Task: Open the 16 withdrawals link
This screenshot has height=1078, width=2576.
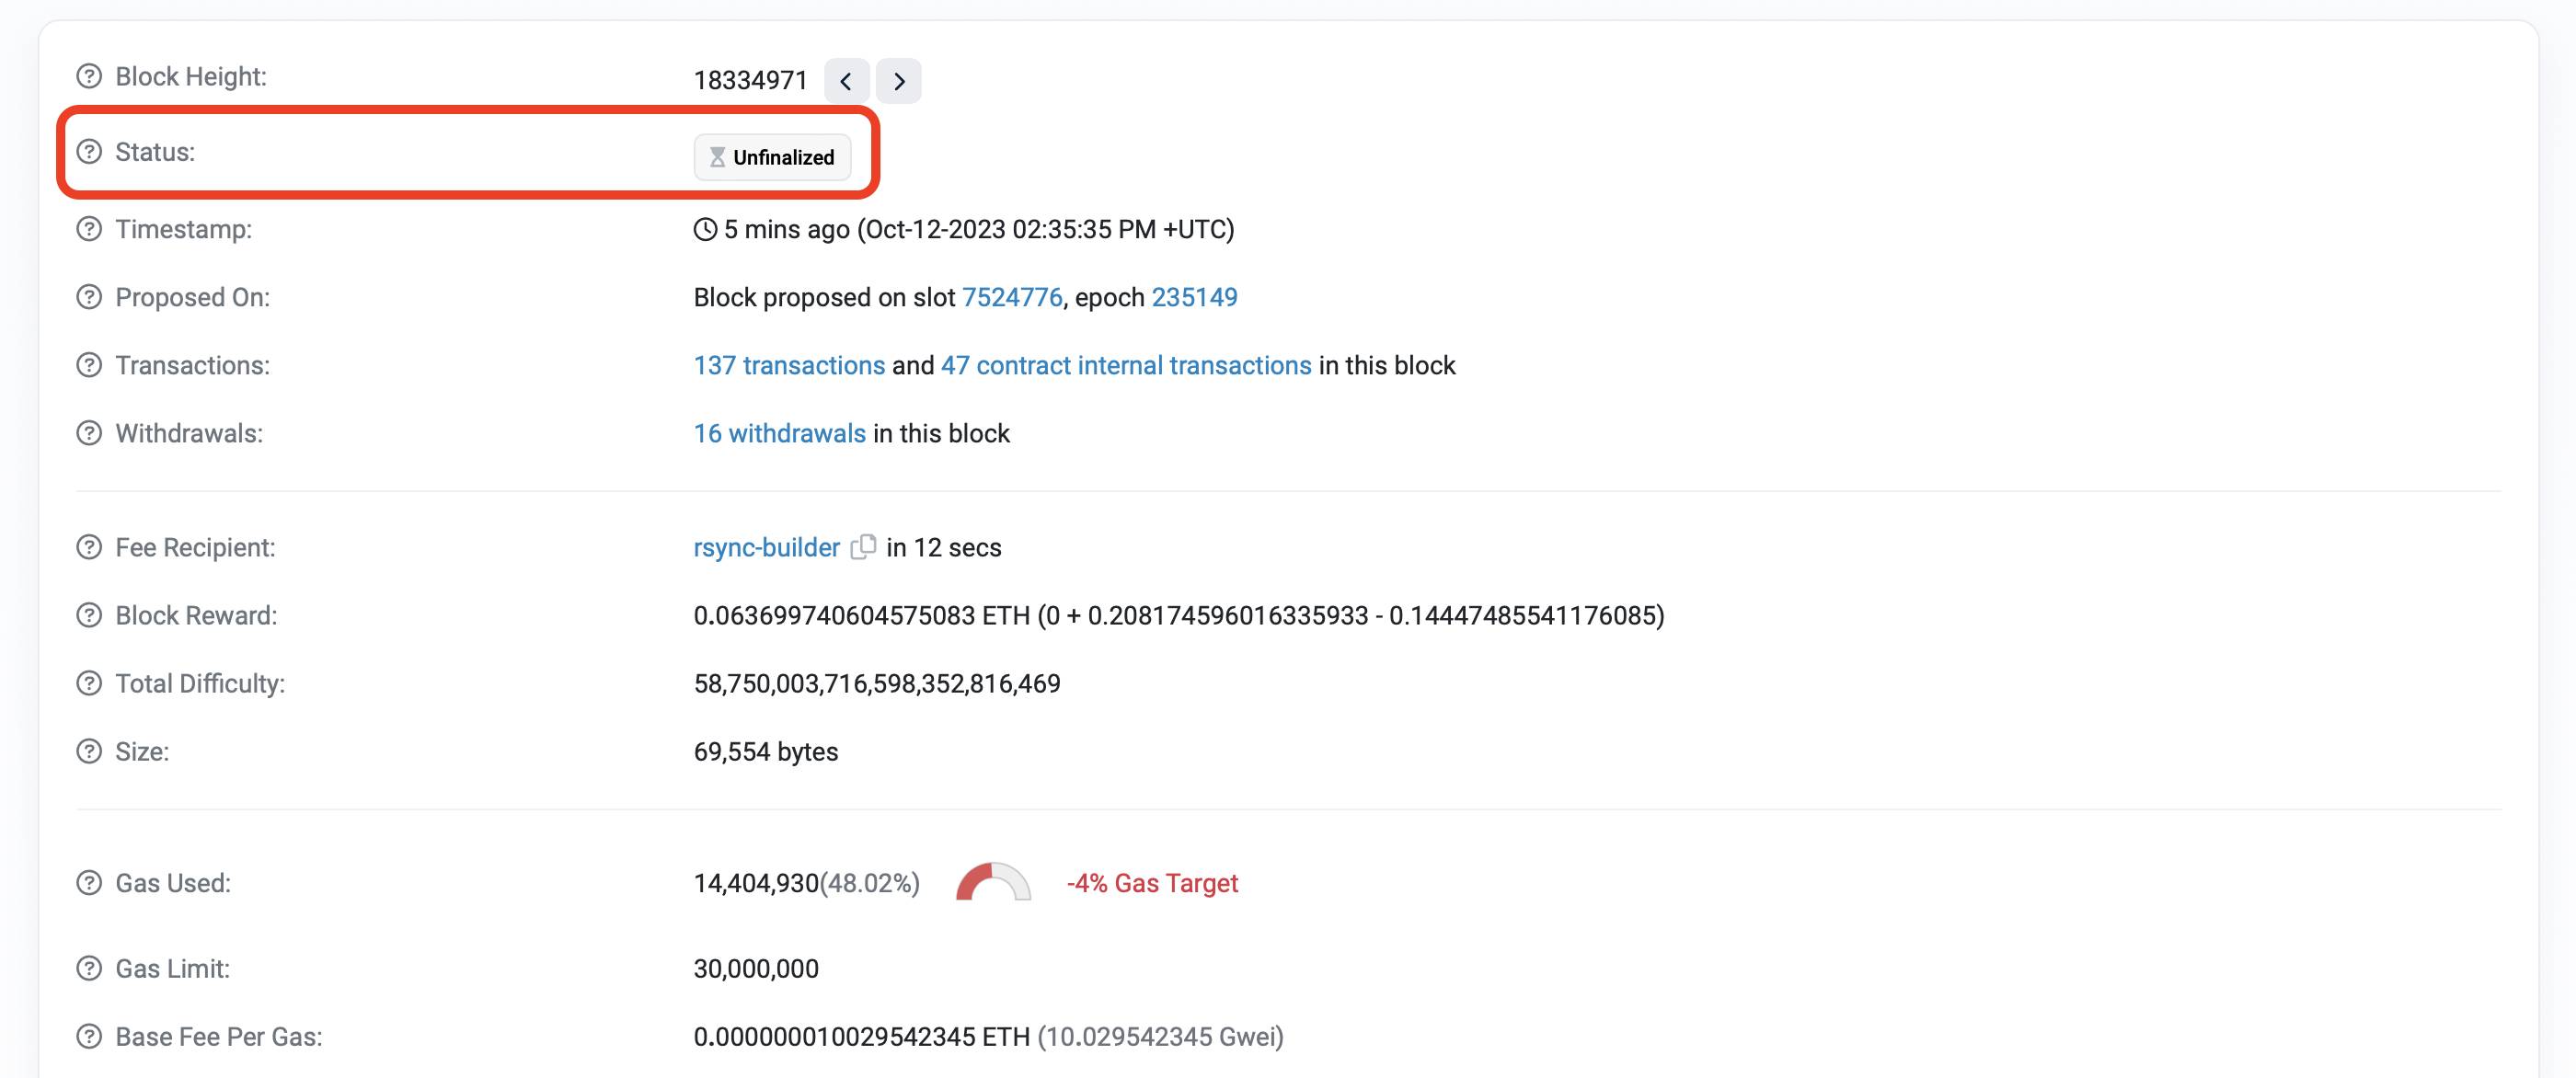Action: (x=780, y=433)
